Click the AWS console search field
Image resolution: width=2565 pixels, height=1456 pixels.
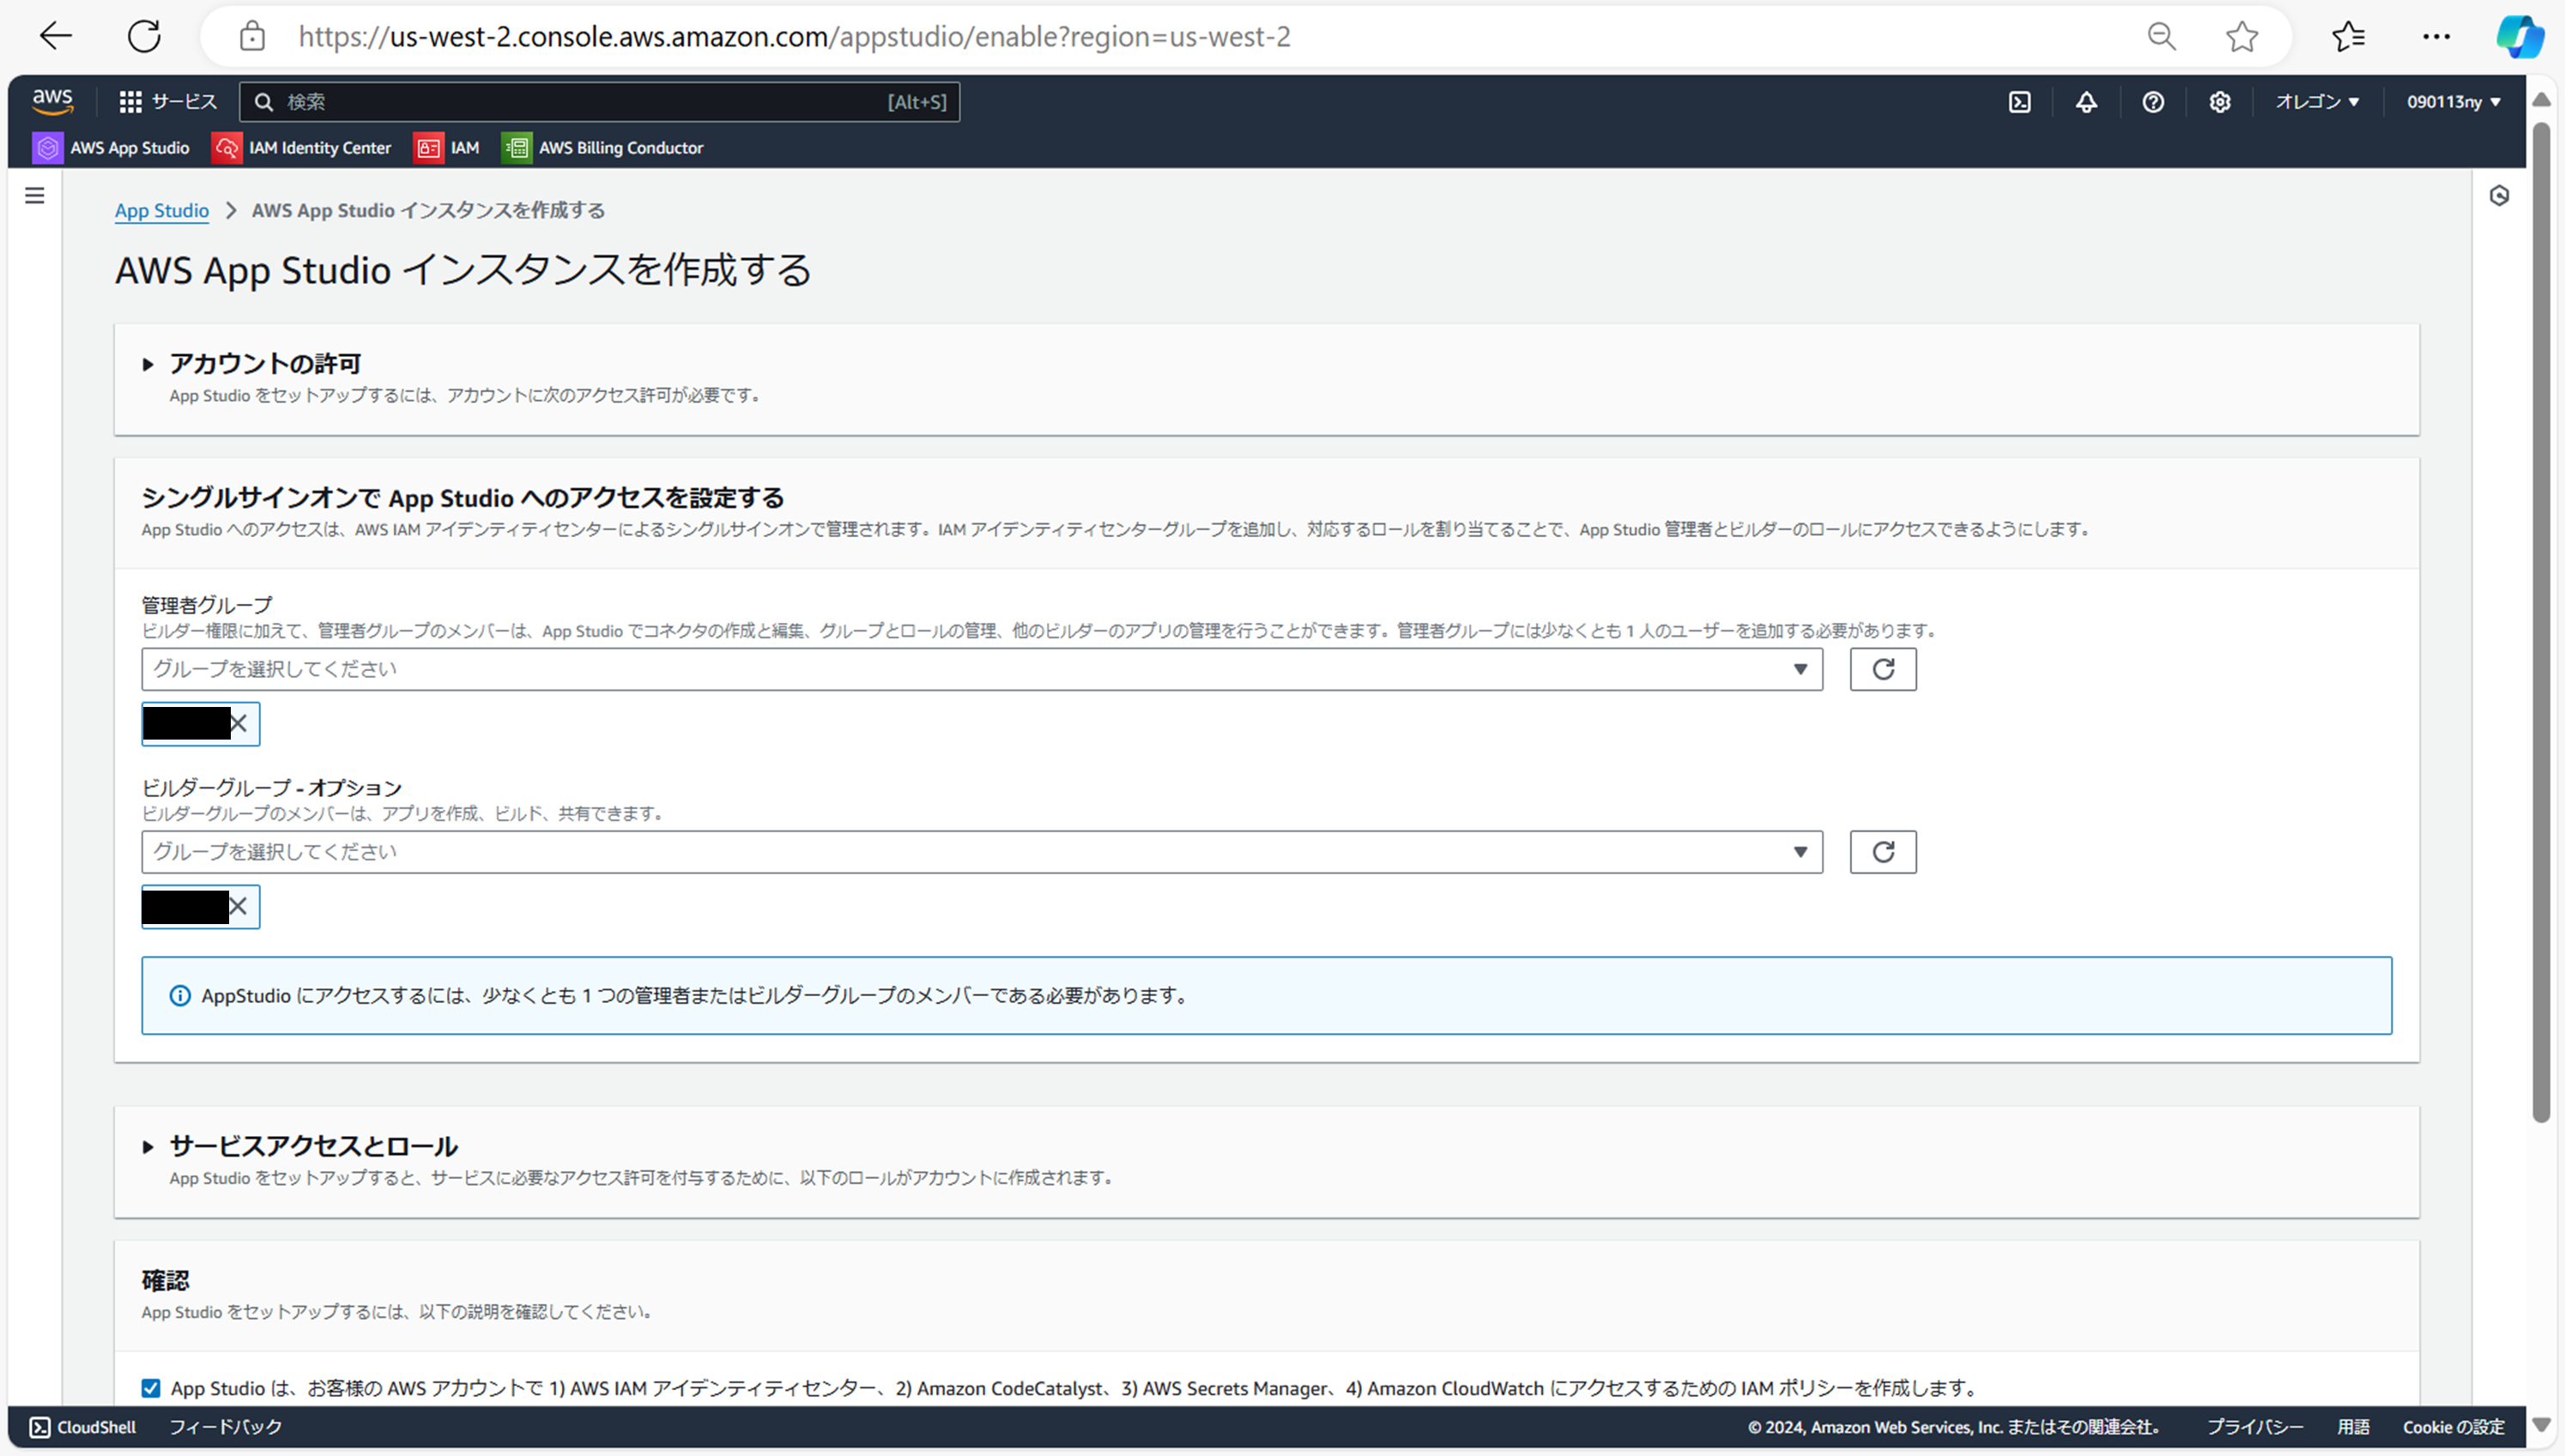[598, 102]
